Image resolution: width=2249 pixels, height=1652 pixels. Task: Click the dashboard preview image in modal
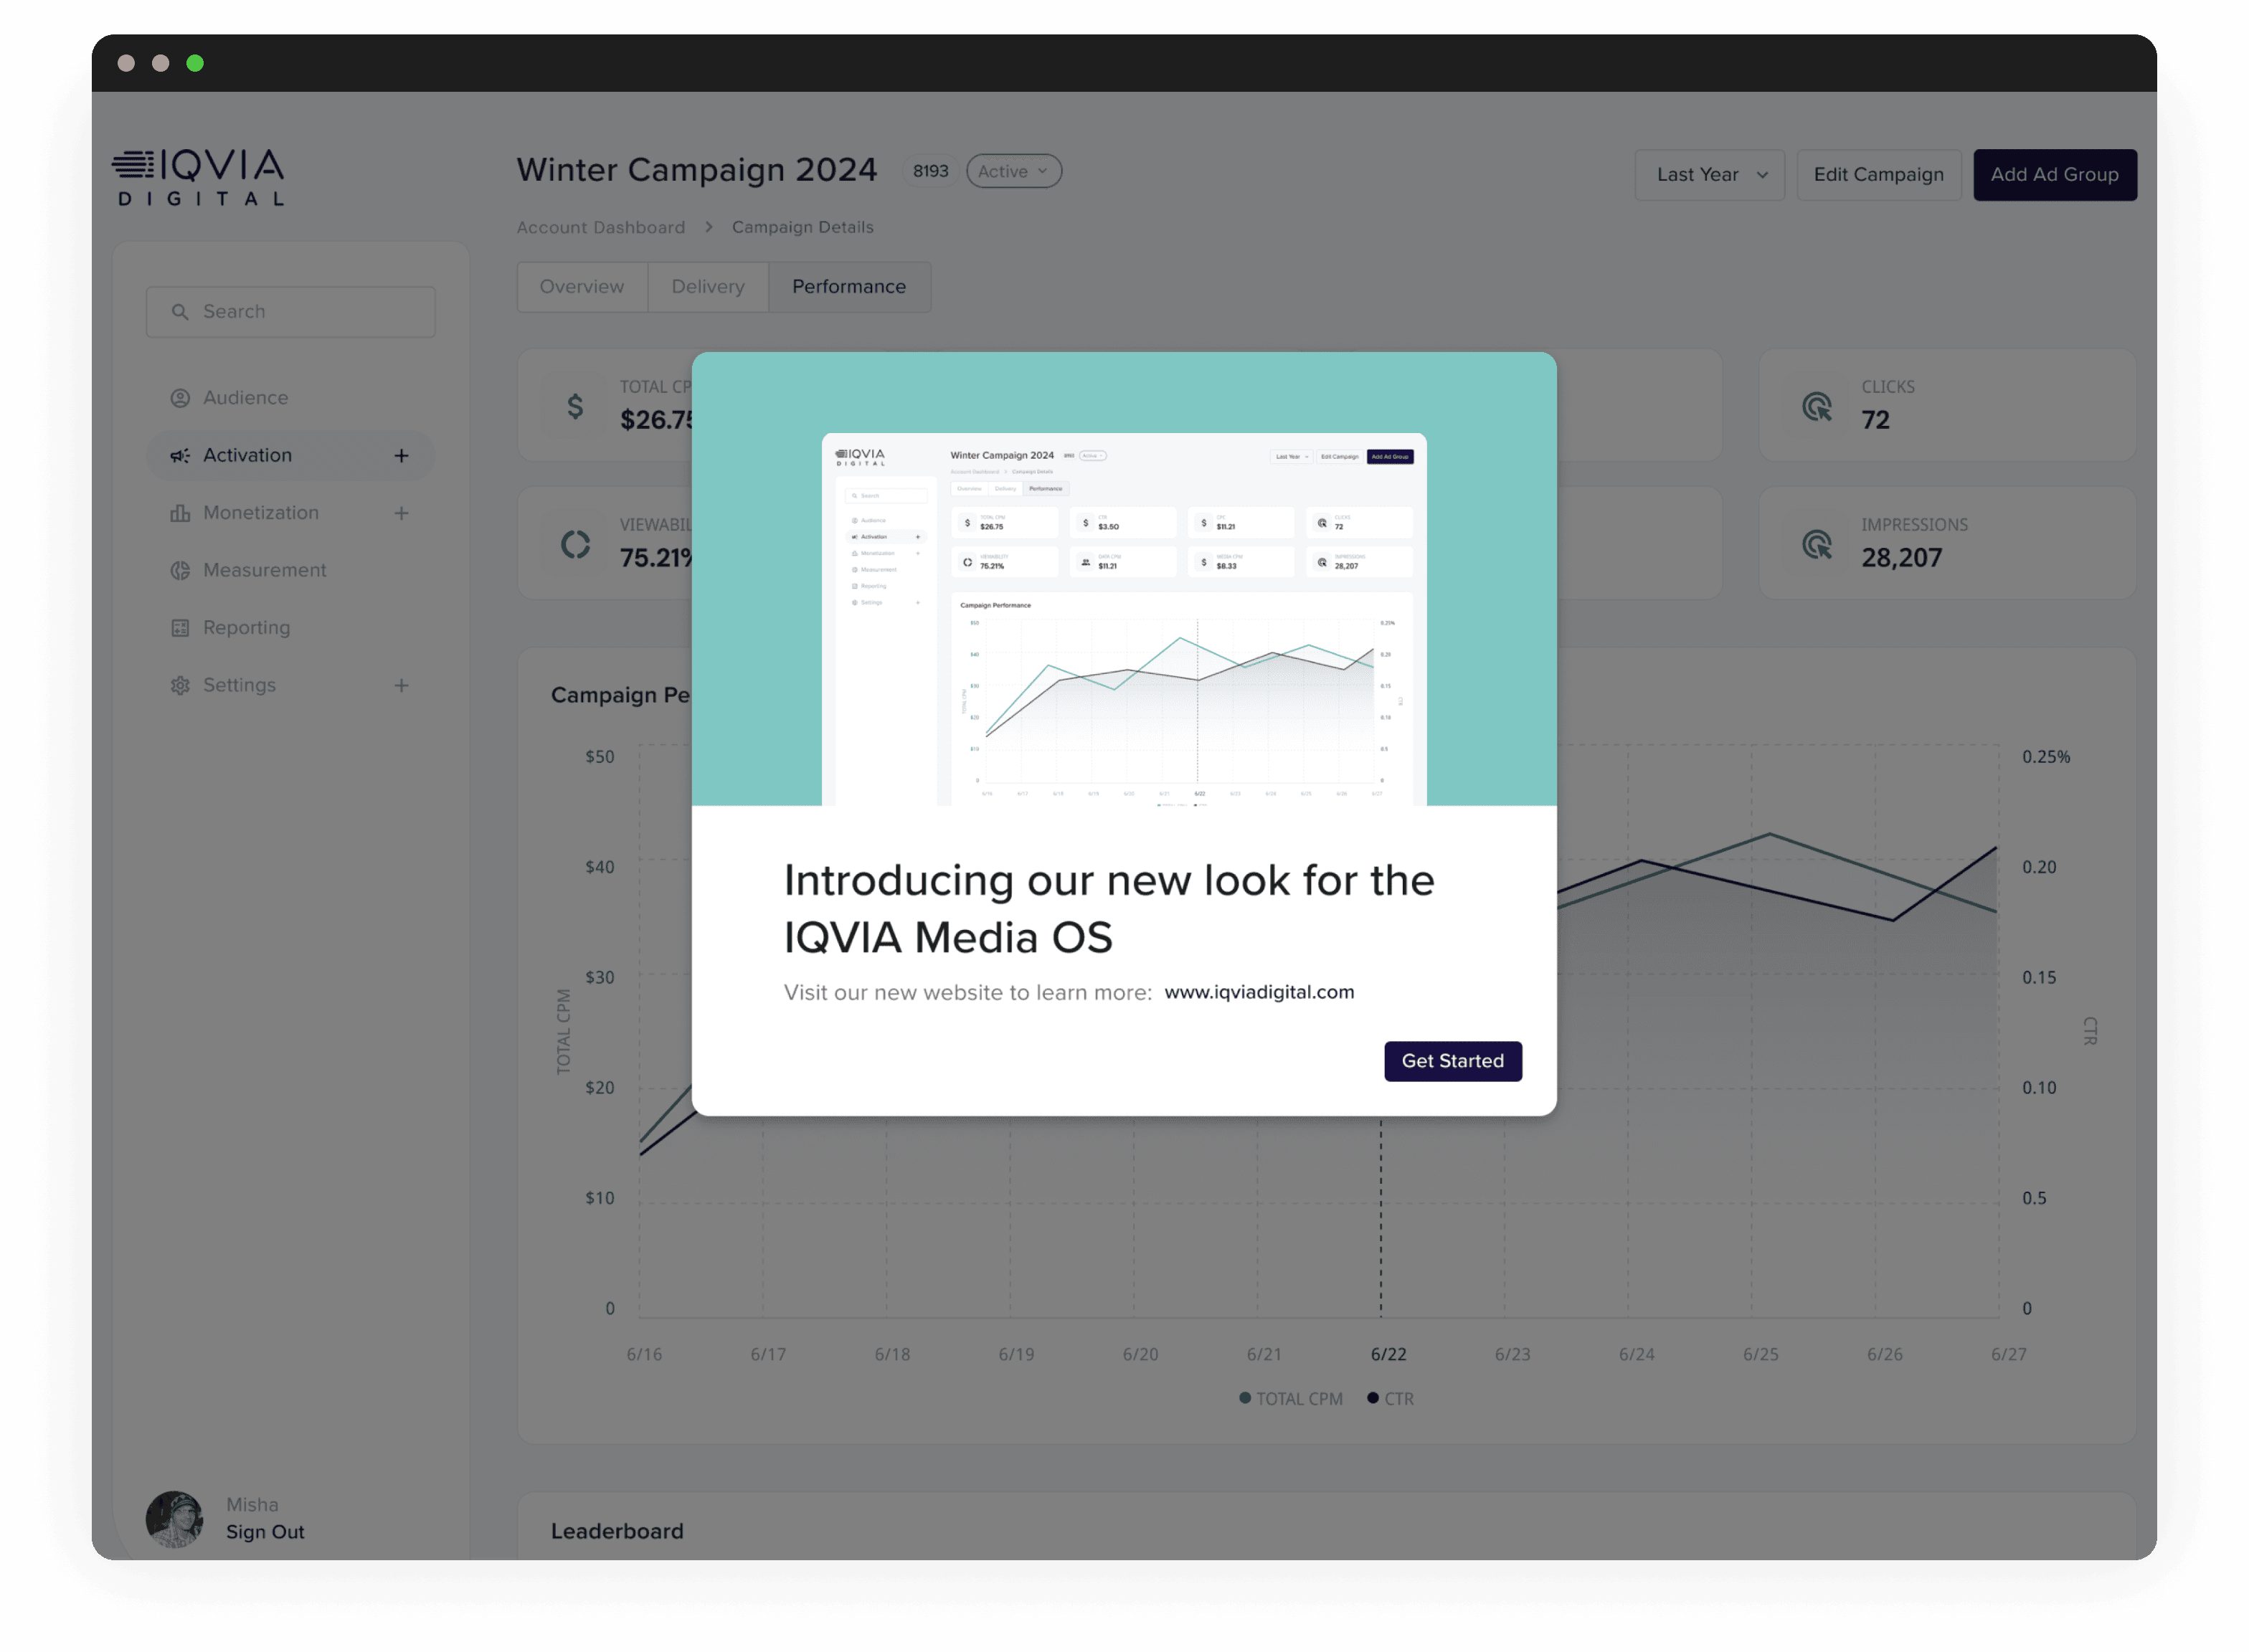(x=1123, y=618)
